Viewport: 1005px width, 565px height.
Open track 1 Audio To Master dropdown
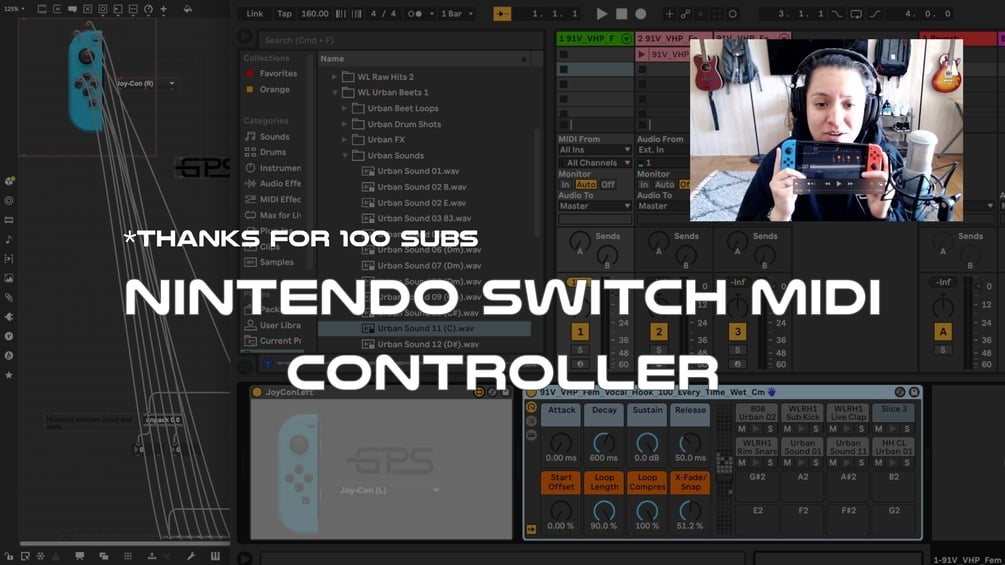point(595,206)
